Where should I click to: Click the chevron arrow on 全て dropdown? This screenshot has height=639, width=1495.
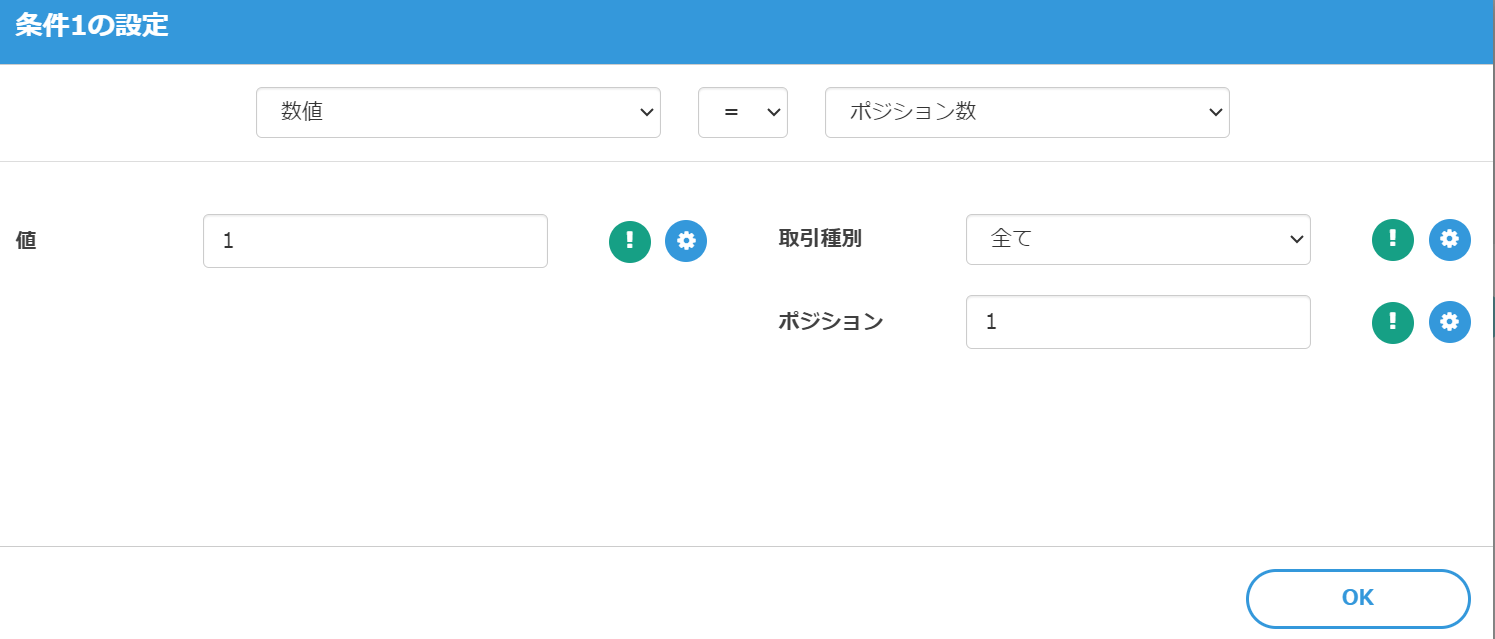1296,239
